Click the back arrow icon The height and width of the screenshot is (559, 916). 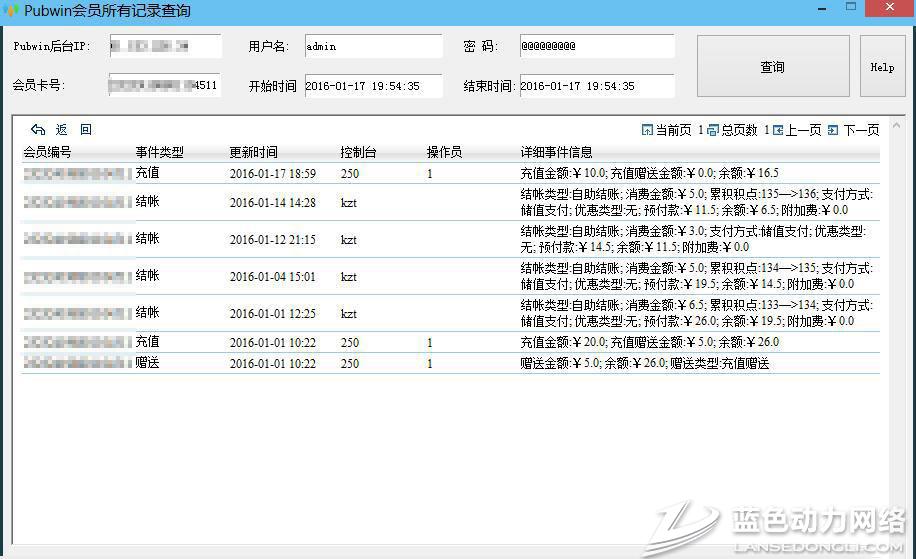38,130
